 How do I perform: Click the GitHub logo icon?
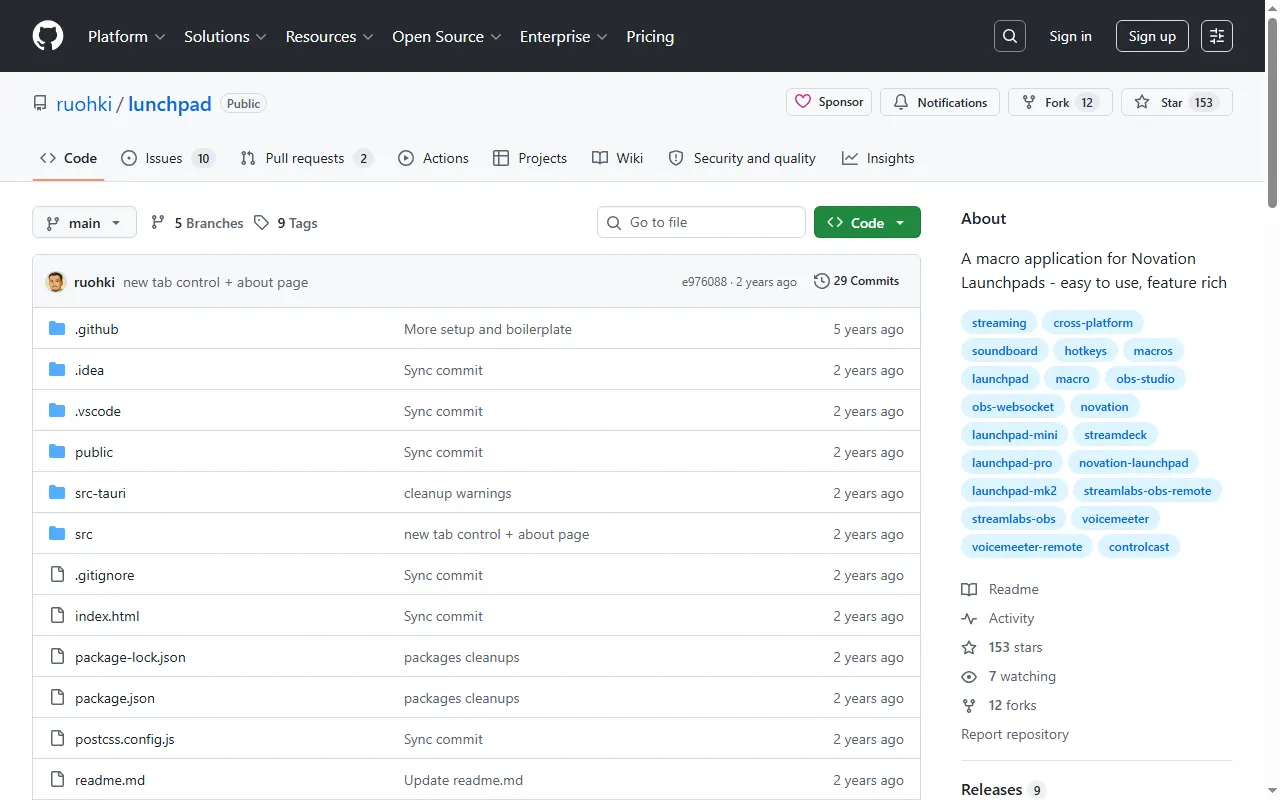48,36
